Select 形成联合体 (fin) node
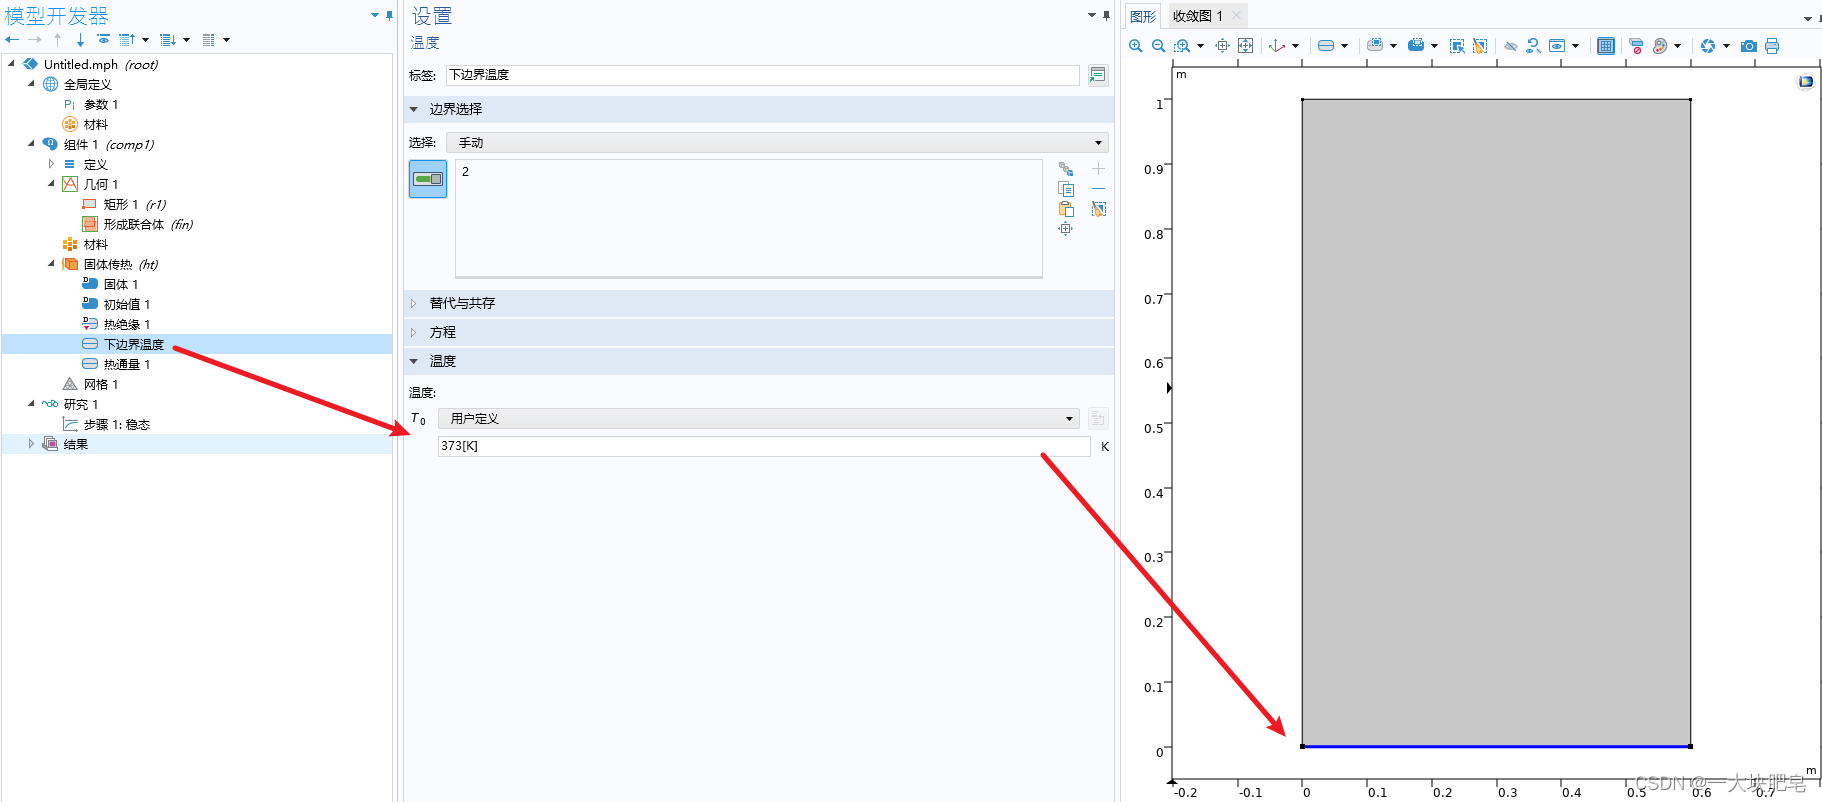Screen dimensions: 1822x802 [x=148, y=224]
